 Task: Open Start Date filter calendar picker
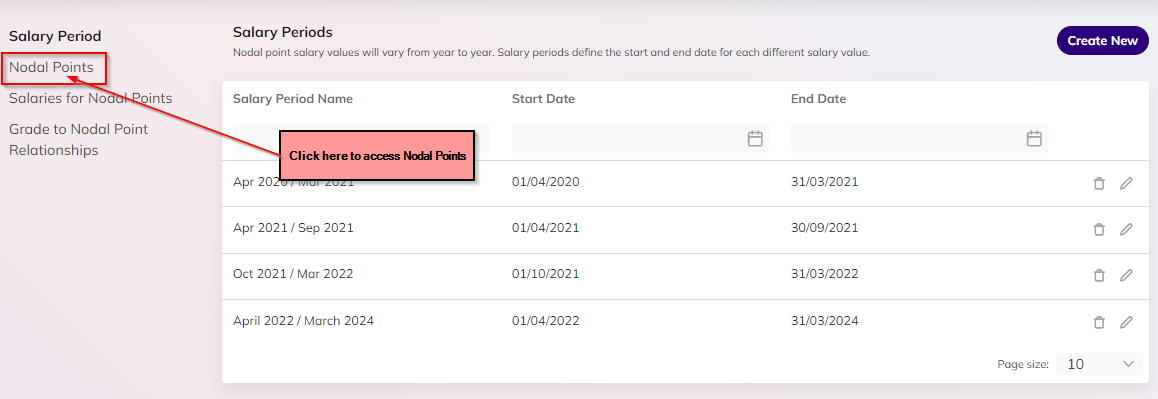755,138
